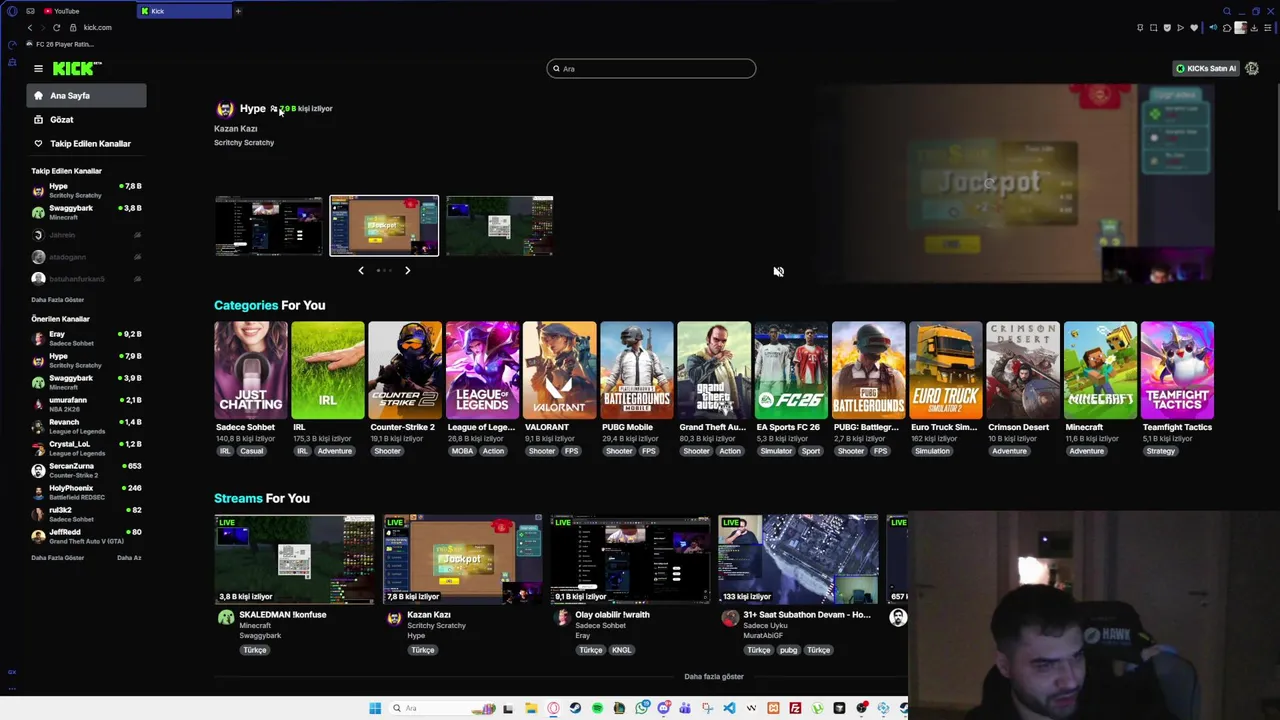This screenshot has width=1280, height=720.
Task: Go to previous featured stream
Action: coord(361,270)
